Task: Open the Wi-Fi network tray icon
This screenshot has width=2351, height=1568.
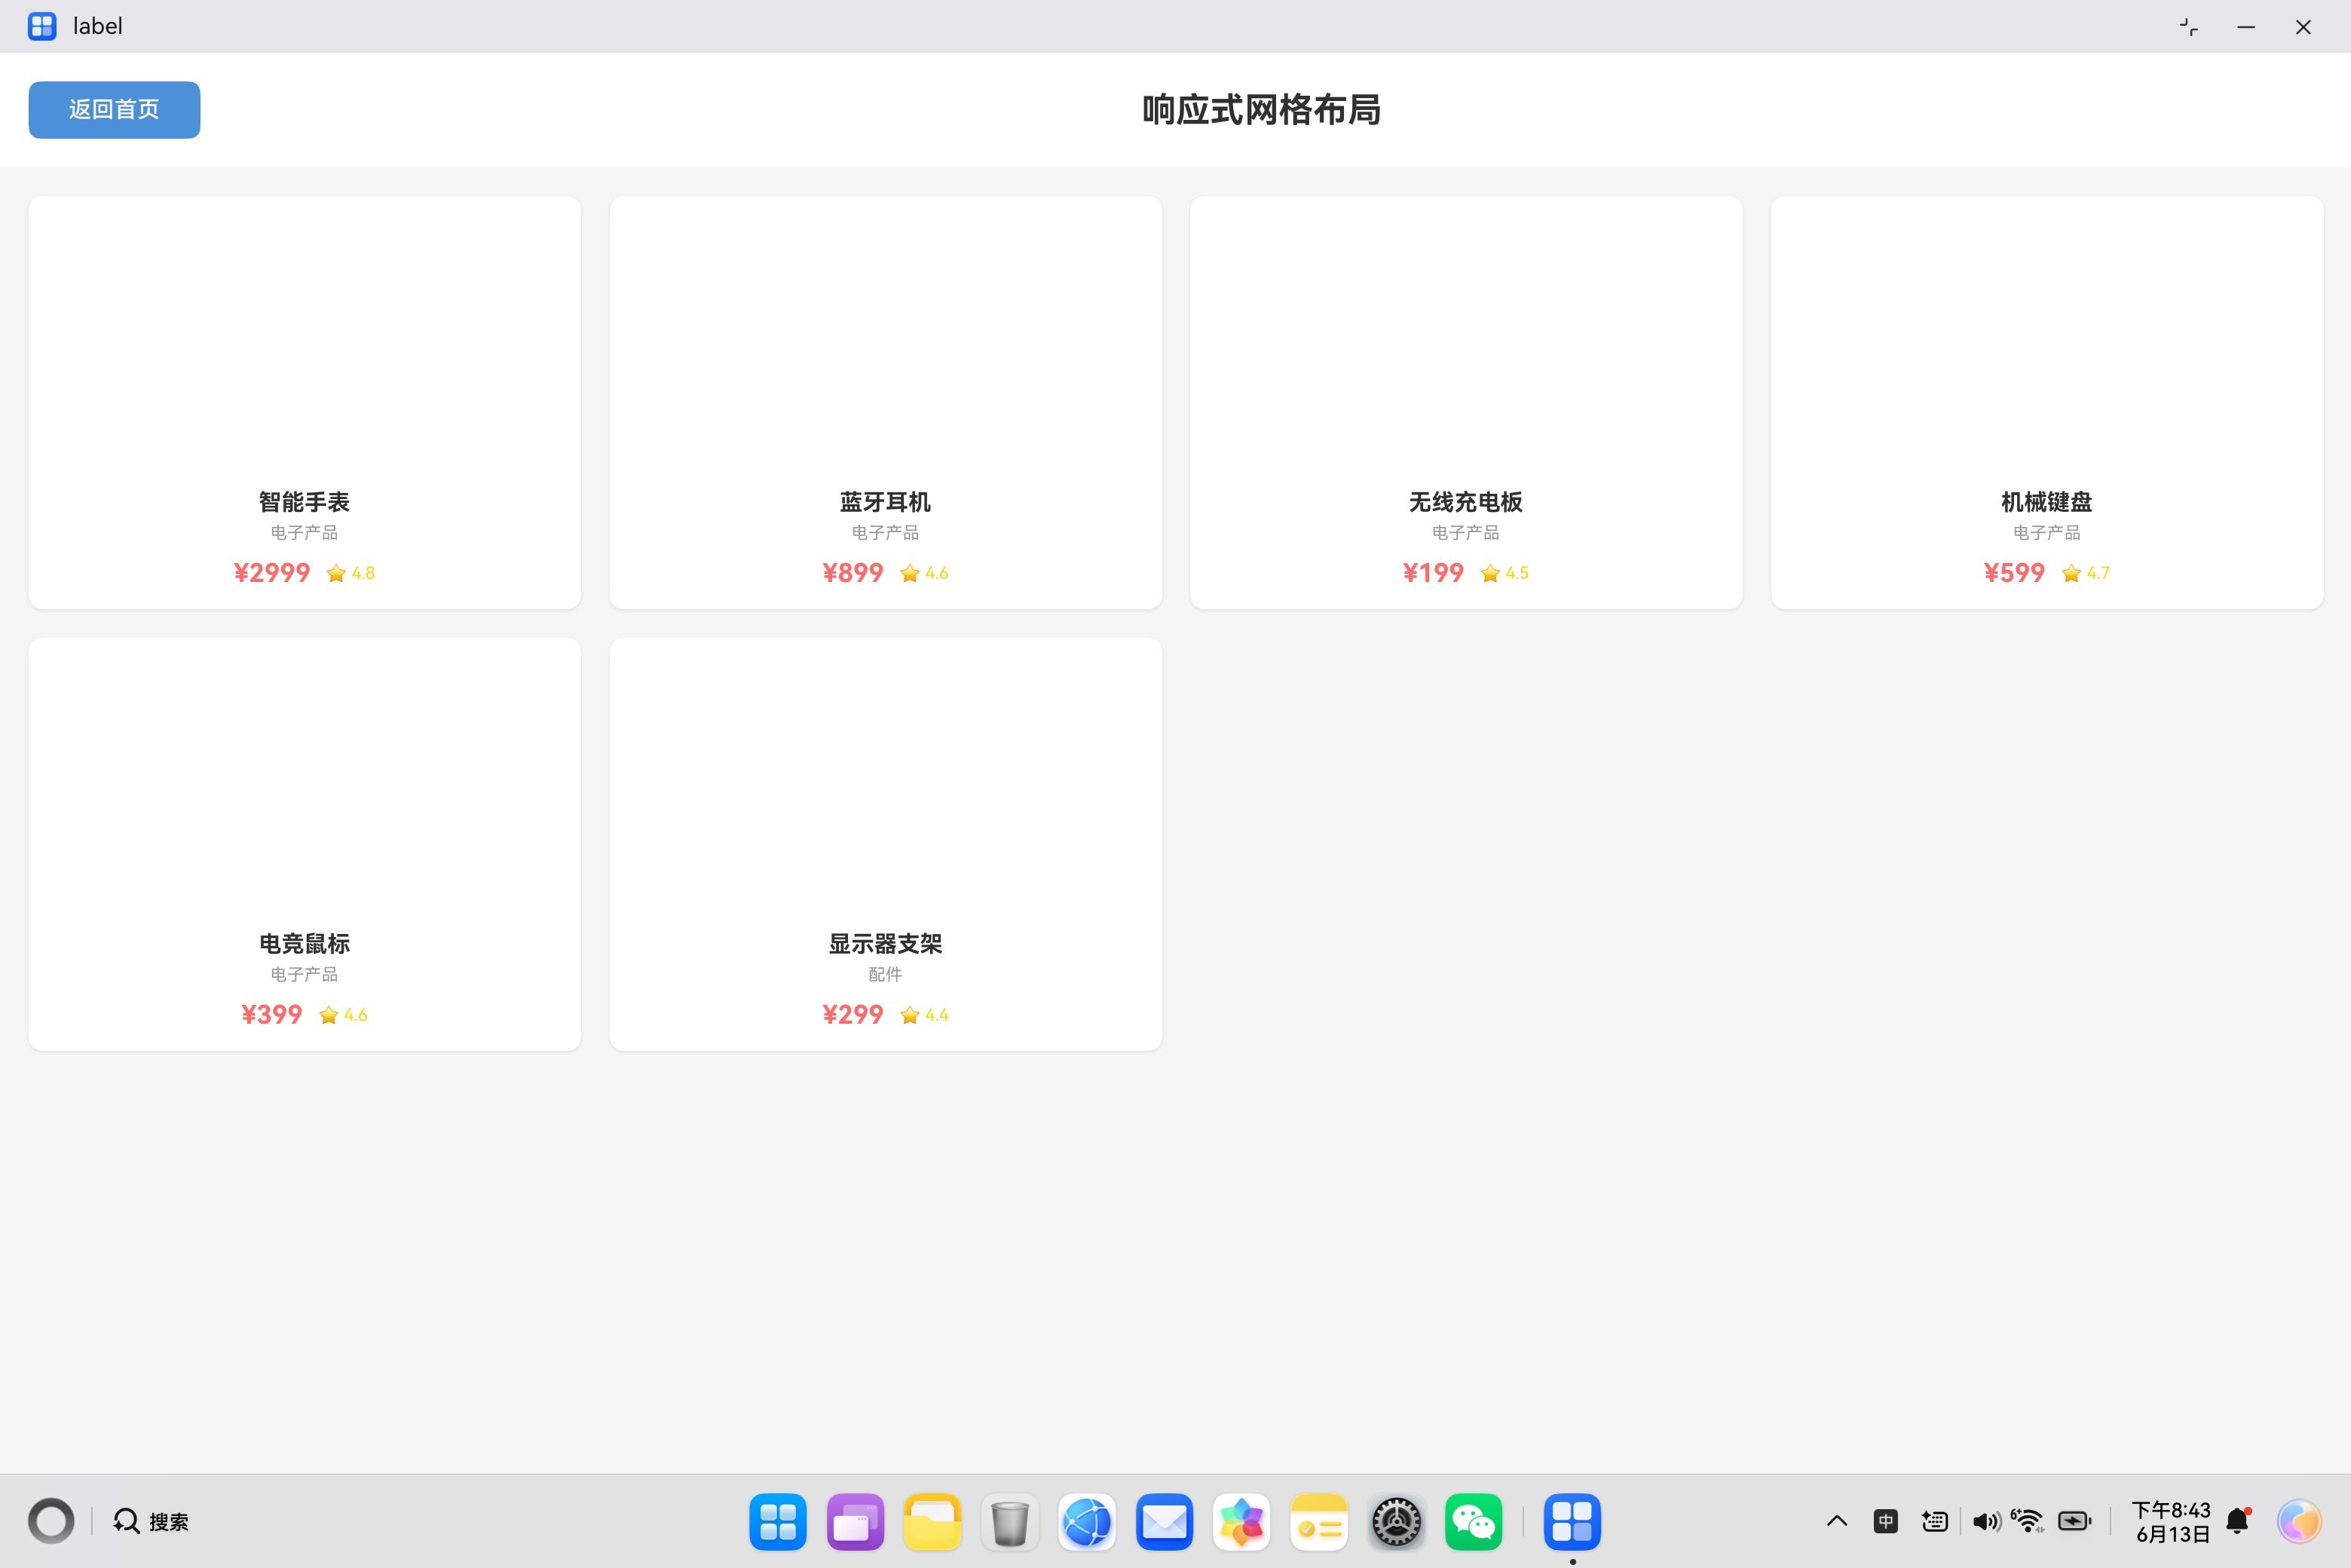Action: coord(2028,1521)
